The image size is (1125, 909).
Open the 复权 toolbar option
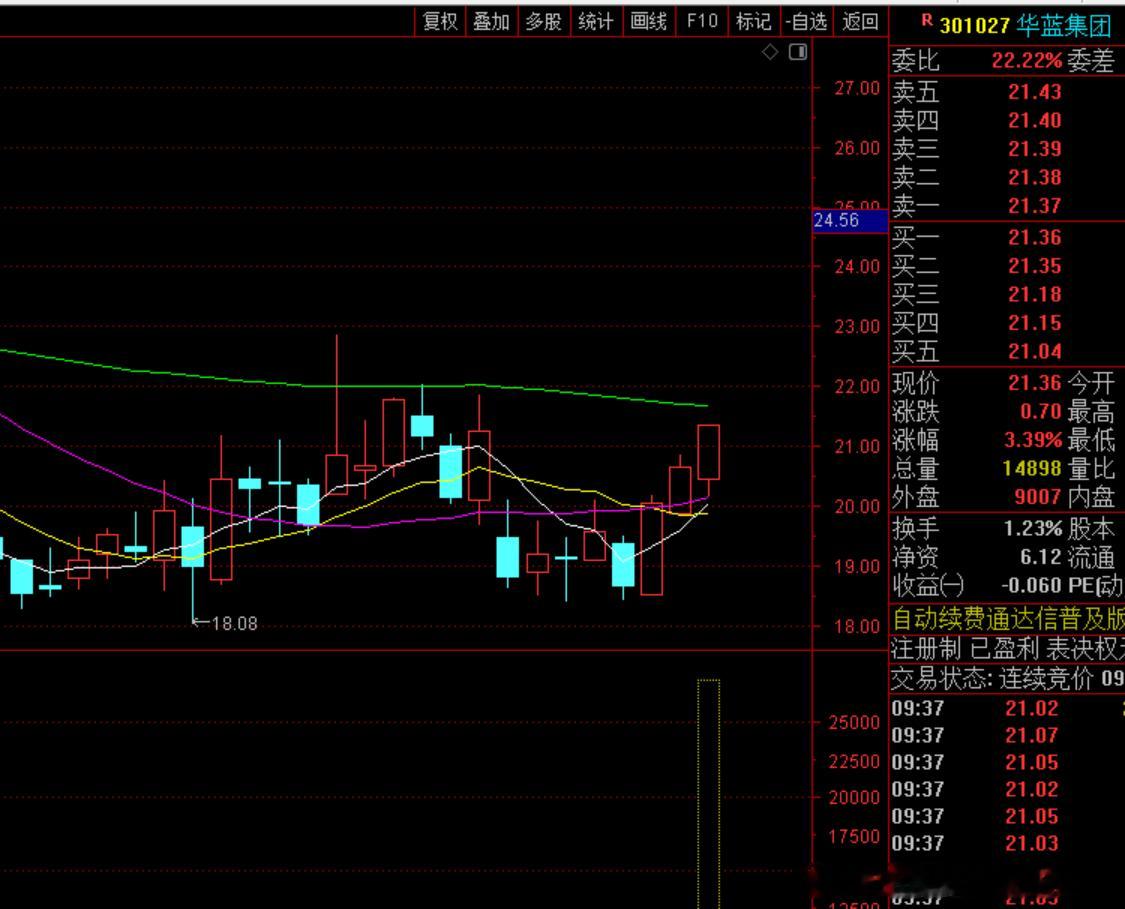pos(440,22)
